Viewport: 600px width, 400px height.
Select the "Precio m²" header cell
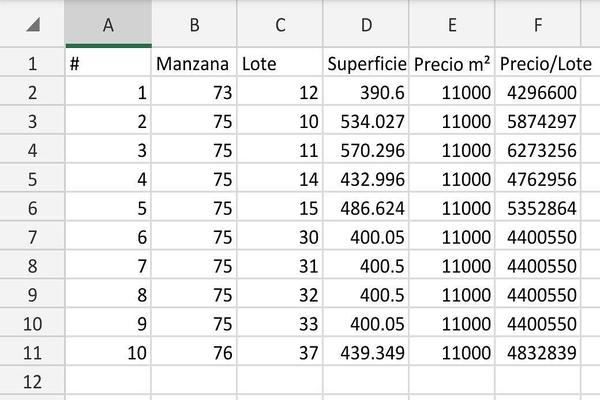[x=452, y=64]
